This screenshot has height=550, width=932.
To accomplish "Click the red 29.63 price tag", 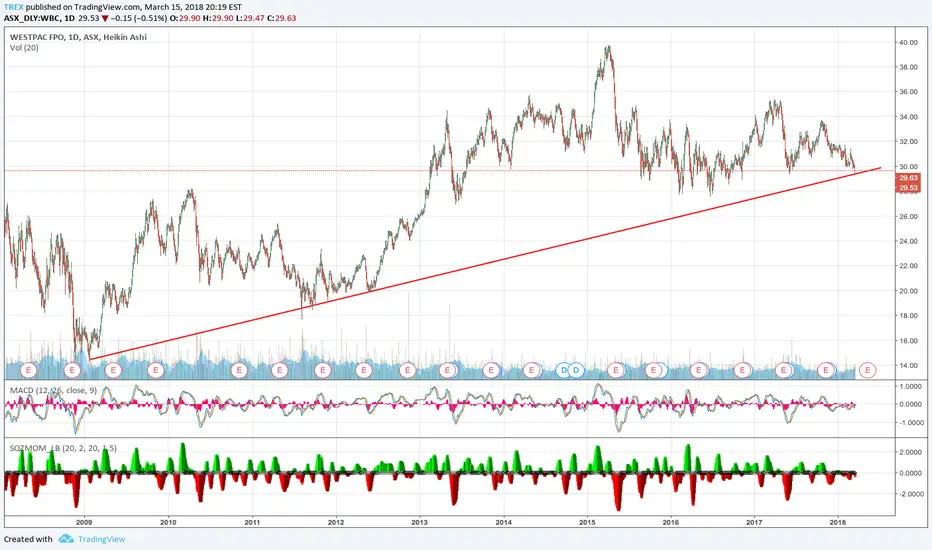I will pos(908,178).
